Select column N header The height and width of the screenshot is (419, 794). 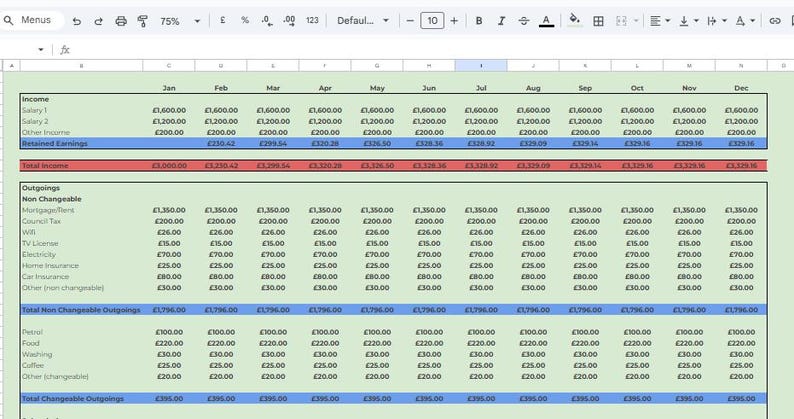pos(741,65)
